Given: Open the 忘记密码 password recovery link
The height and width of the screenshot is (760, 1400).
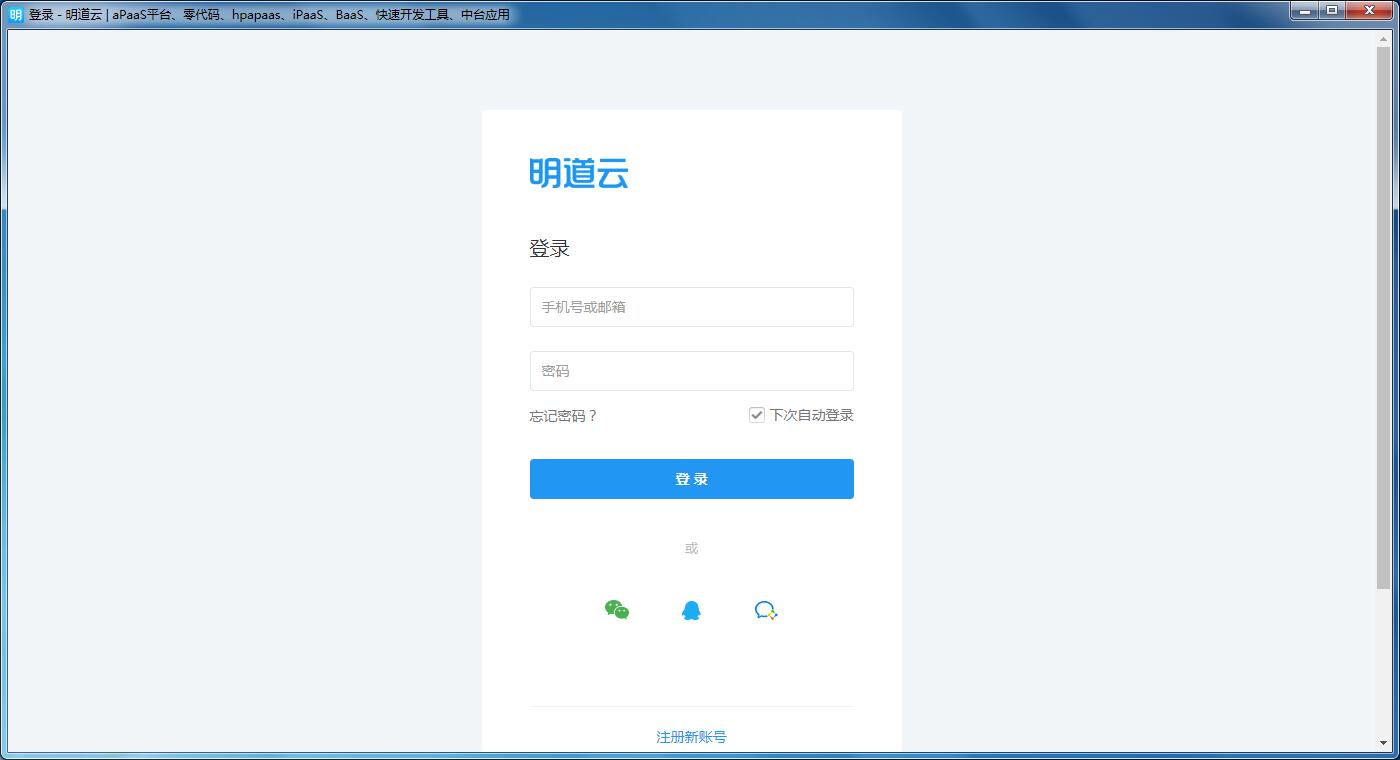Looking at the screenshot, I should click(x=564, y=415).
